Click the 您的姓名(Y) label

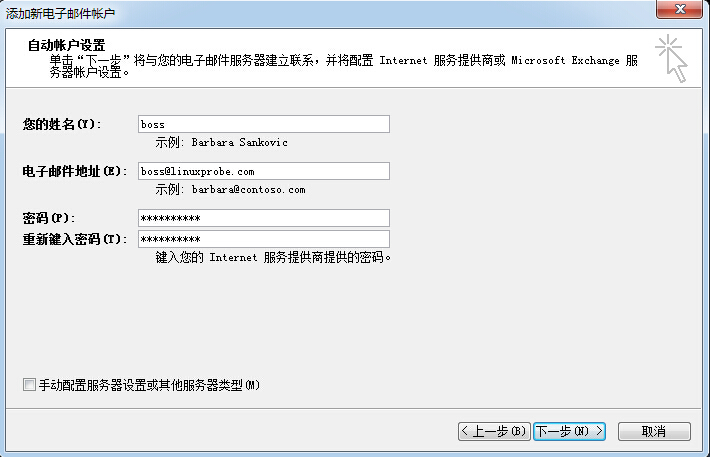tap(62, 124)
